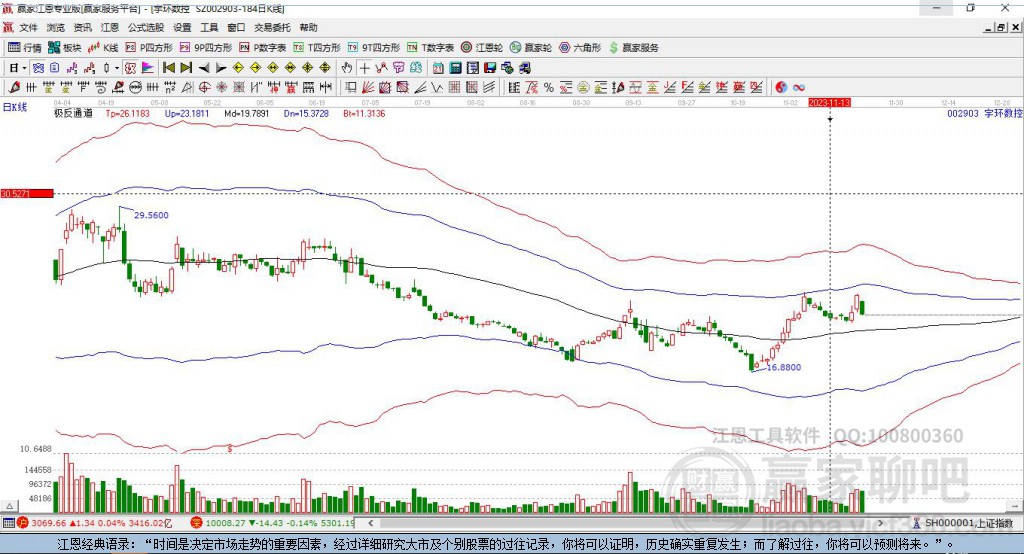Toggle the 极 channel indicator icon
Viewport: 1024px width, 554px height.
coord(131,68)
